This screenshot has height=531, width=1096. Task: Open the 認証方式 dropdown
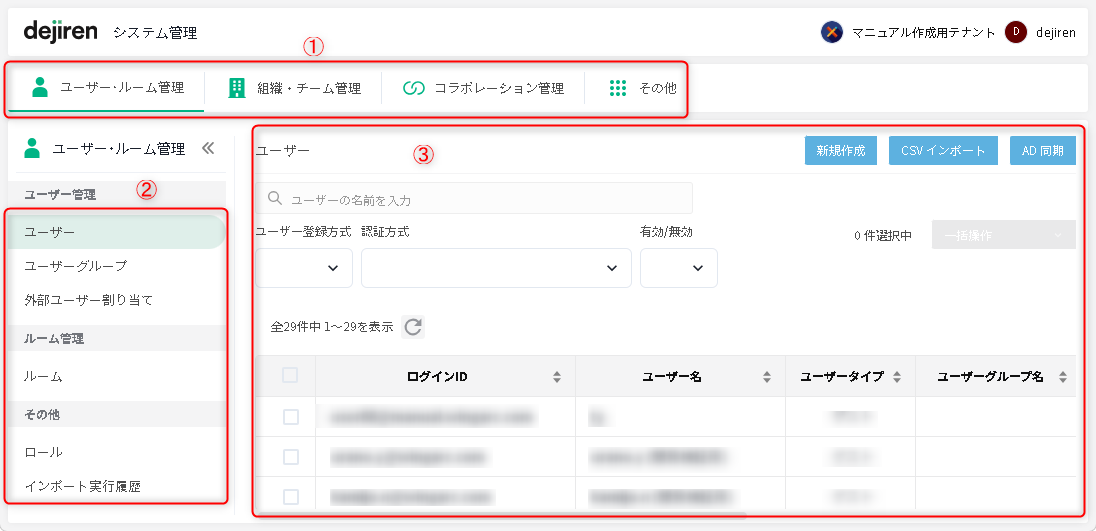coord(496,268)
